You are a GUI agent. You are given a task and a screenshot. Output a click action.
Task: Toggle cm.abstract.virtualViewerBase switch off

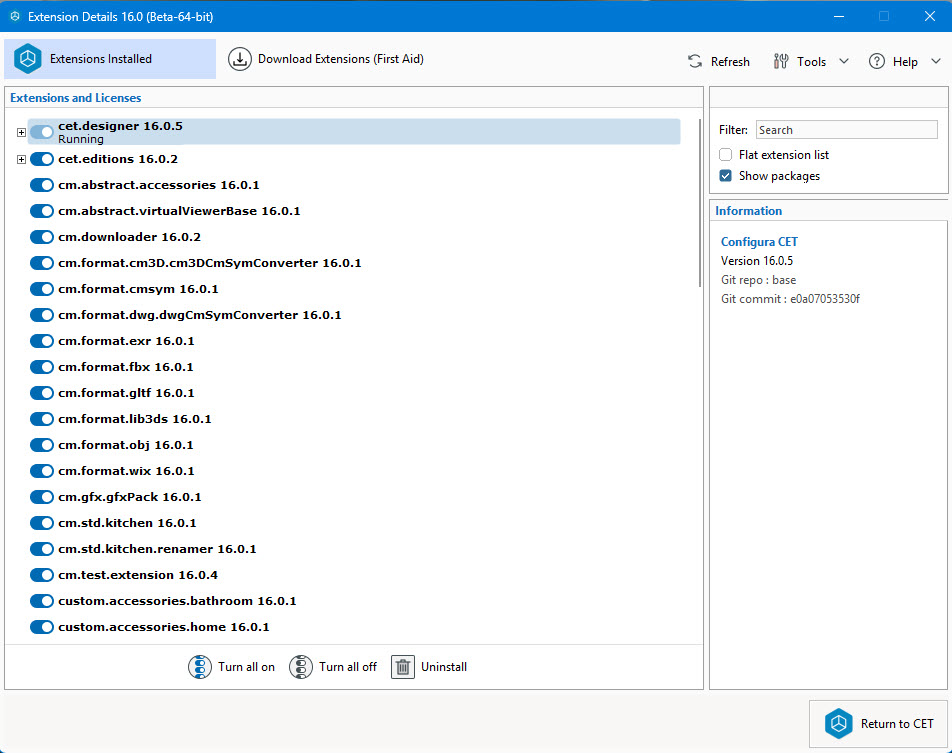[42, 211]
